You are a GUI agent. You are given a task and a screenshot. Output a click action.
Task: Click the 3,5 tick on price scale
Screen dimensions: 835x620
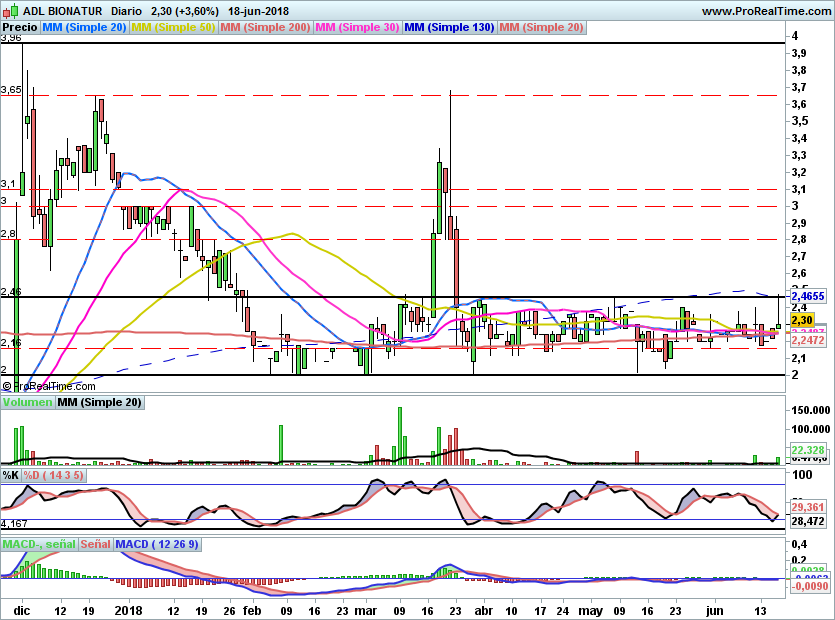[x=799, y=121]
